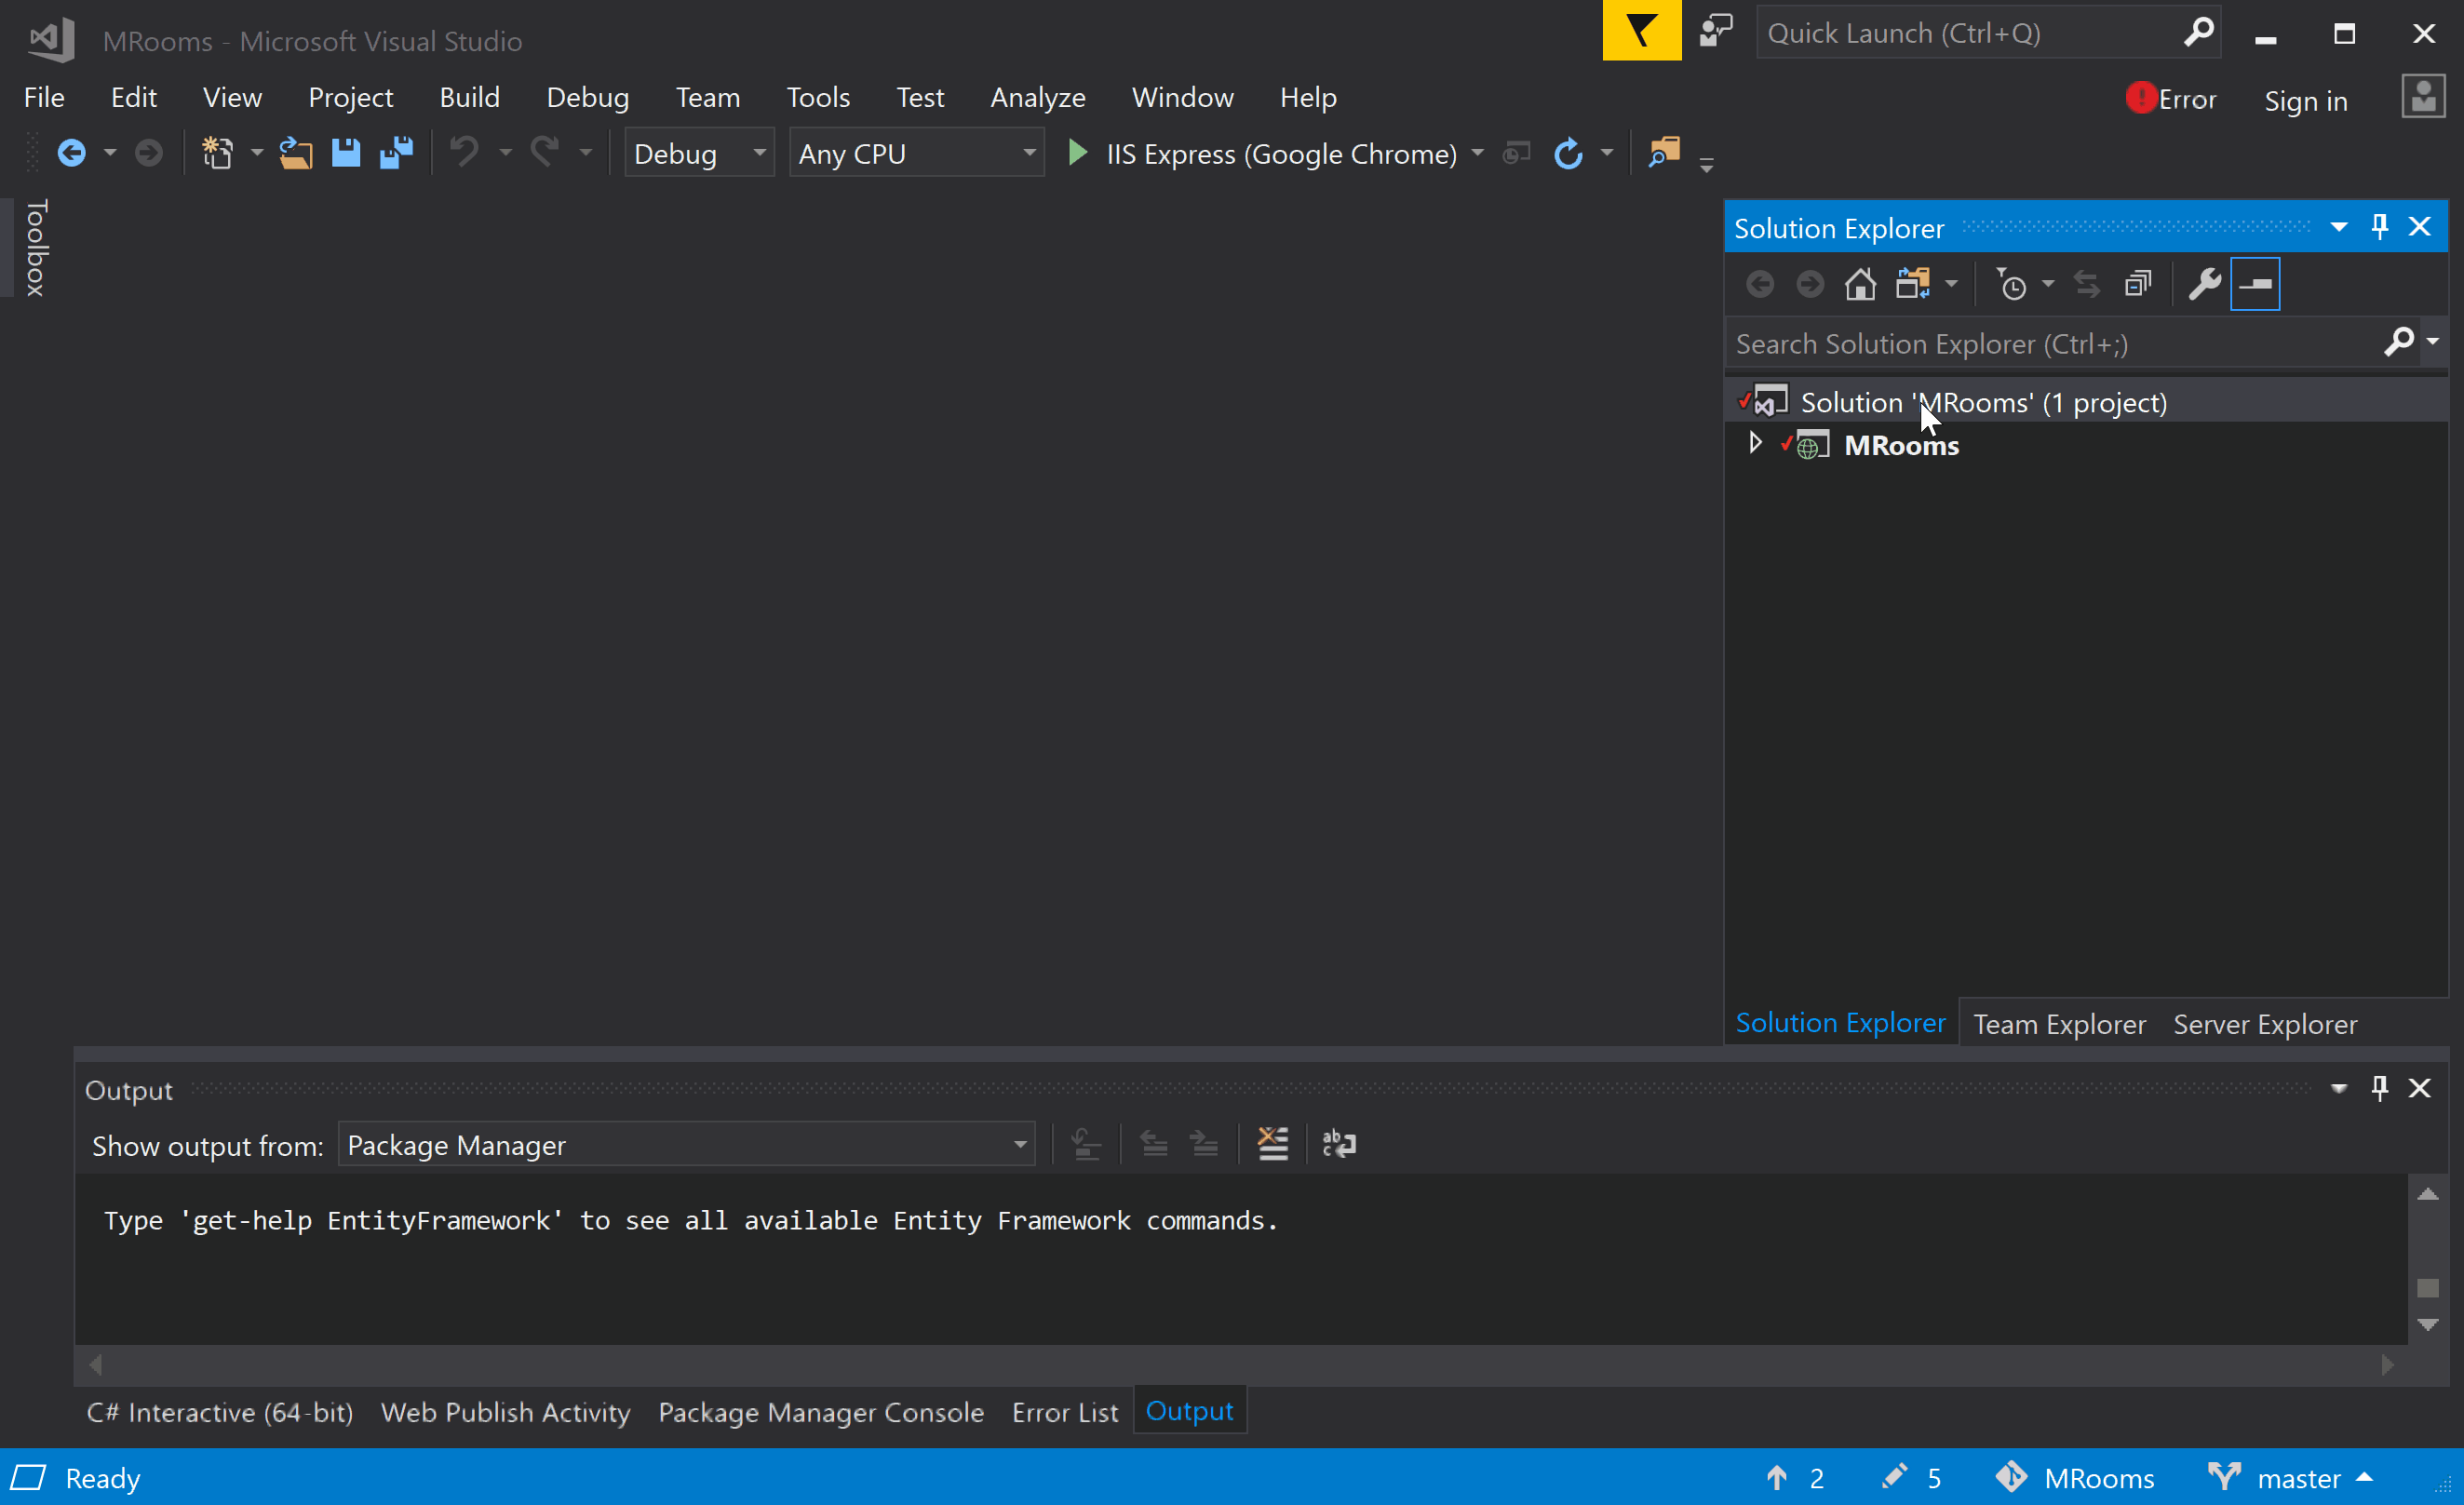Open the Solution Explorer window options dropdown arrow
Screen dimensions: 2464x1505
(x=2339, y=227)
